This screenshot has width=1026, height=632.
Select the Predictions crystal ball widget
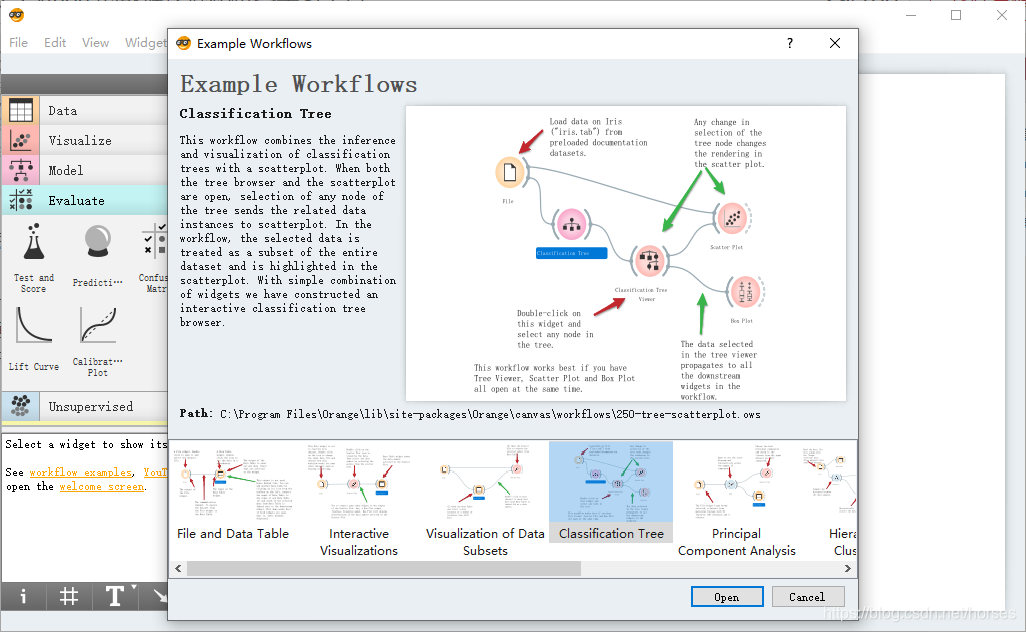point(97,256)
